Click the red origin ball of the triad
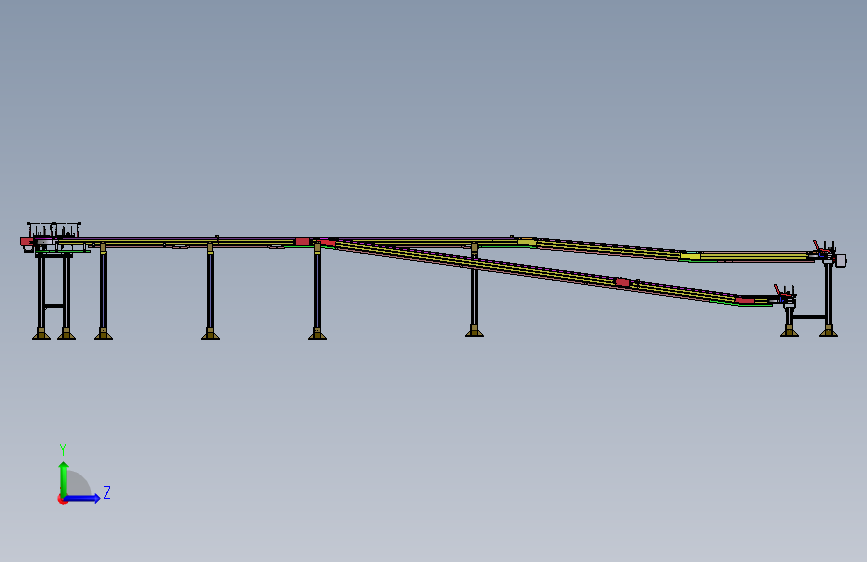Image resolution: width=867 pixels, height=562 pixels. click(x=62, y=499)
